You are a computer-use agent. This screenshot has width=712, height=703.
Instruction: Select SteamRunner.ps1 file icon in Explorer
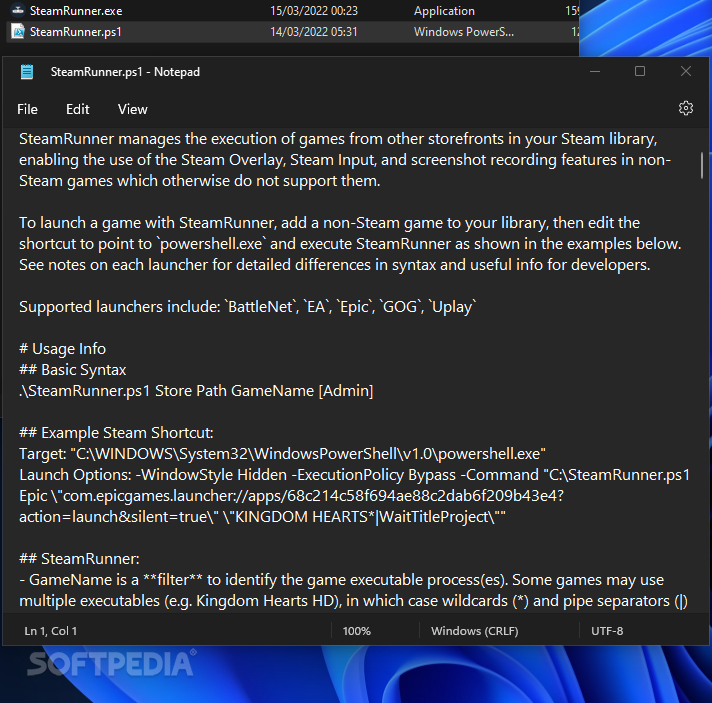[x=18, y=32]
